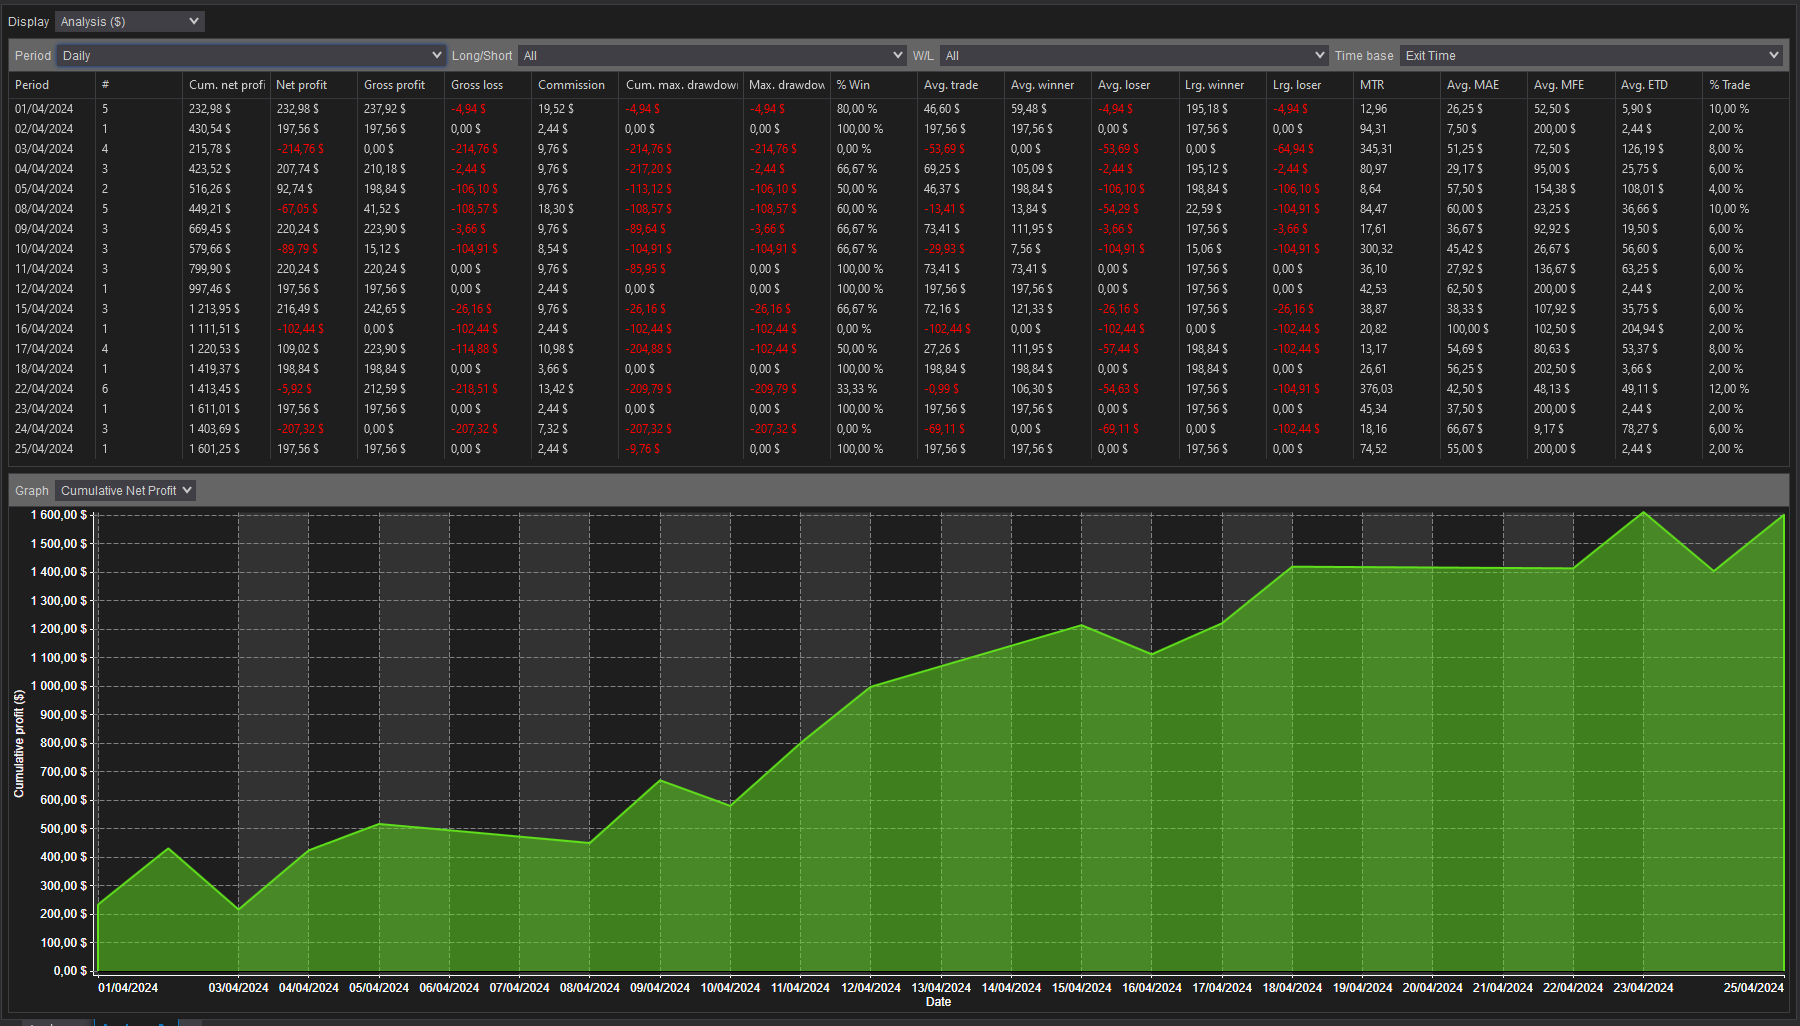Select the 18/04/2024 period row
The width and height of the screenshot is (1800, 1026).
[x=899, y=369]
